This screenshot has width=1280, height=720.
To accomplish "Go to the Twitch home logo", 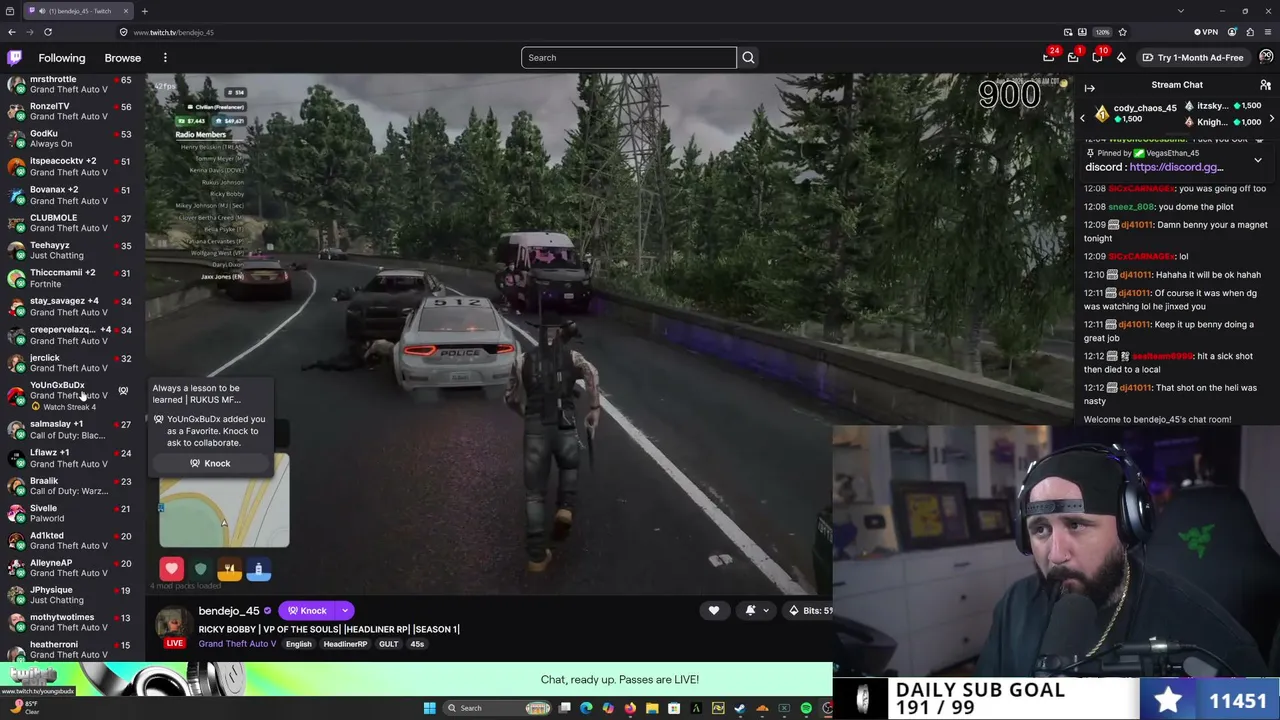I will point(15,58).
